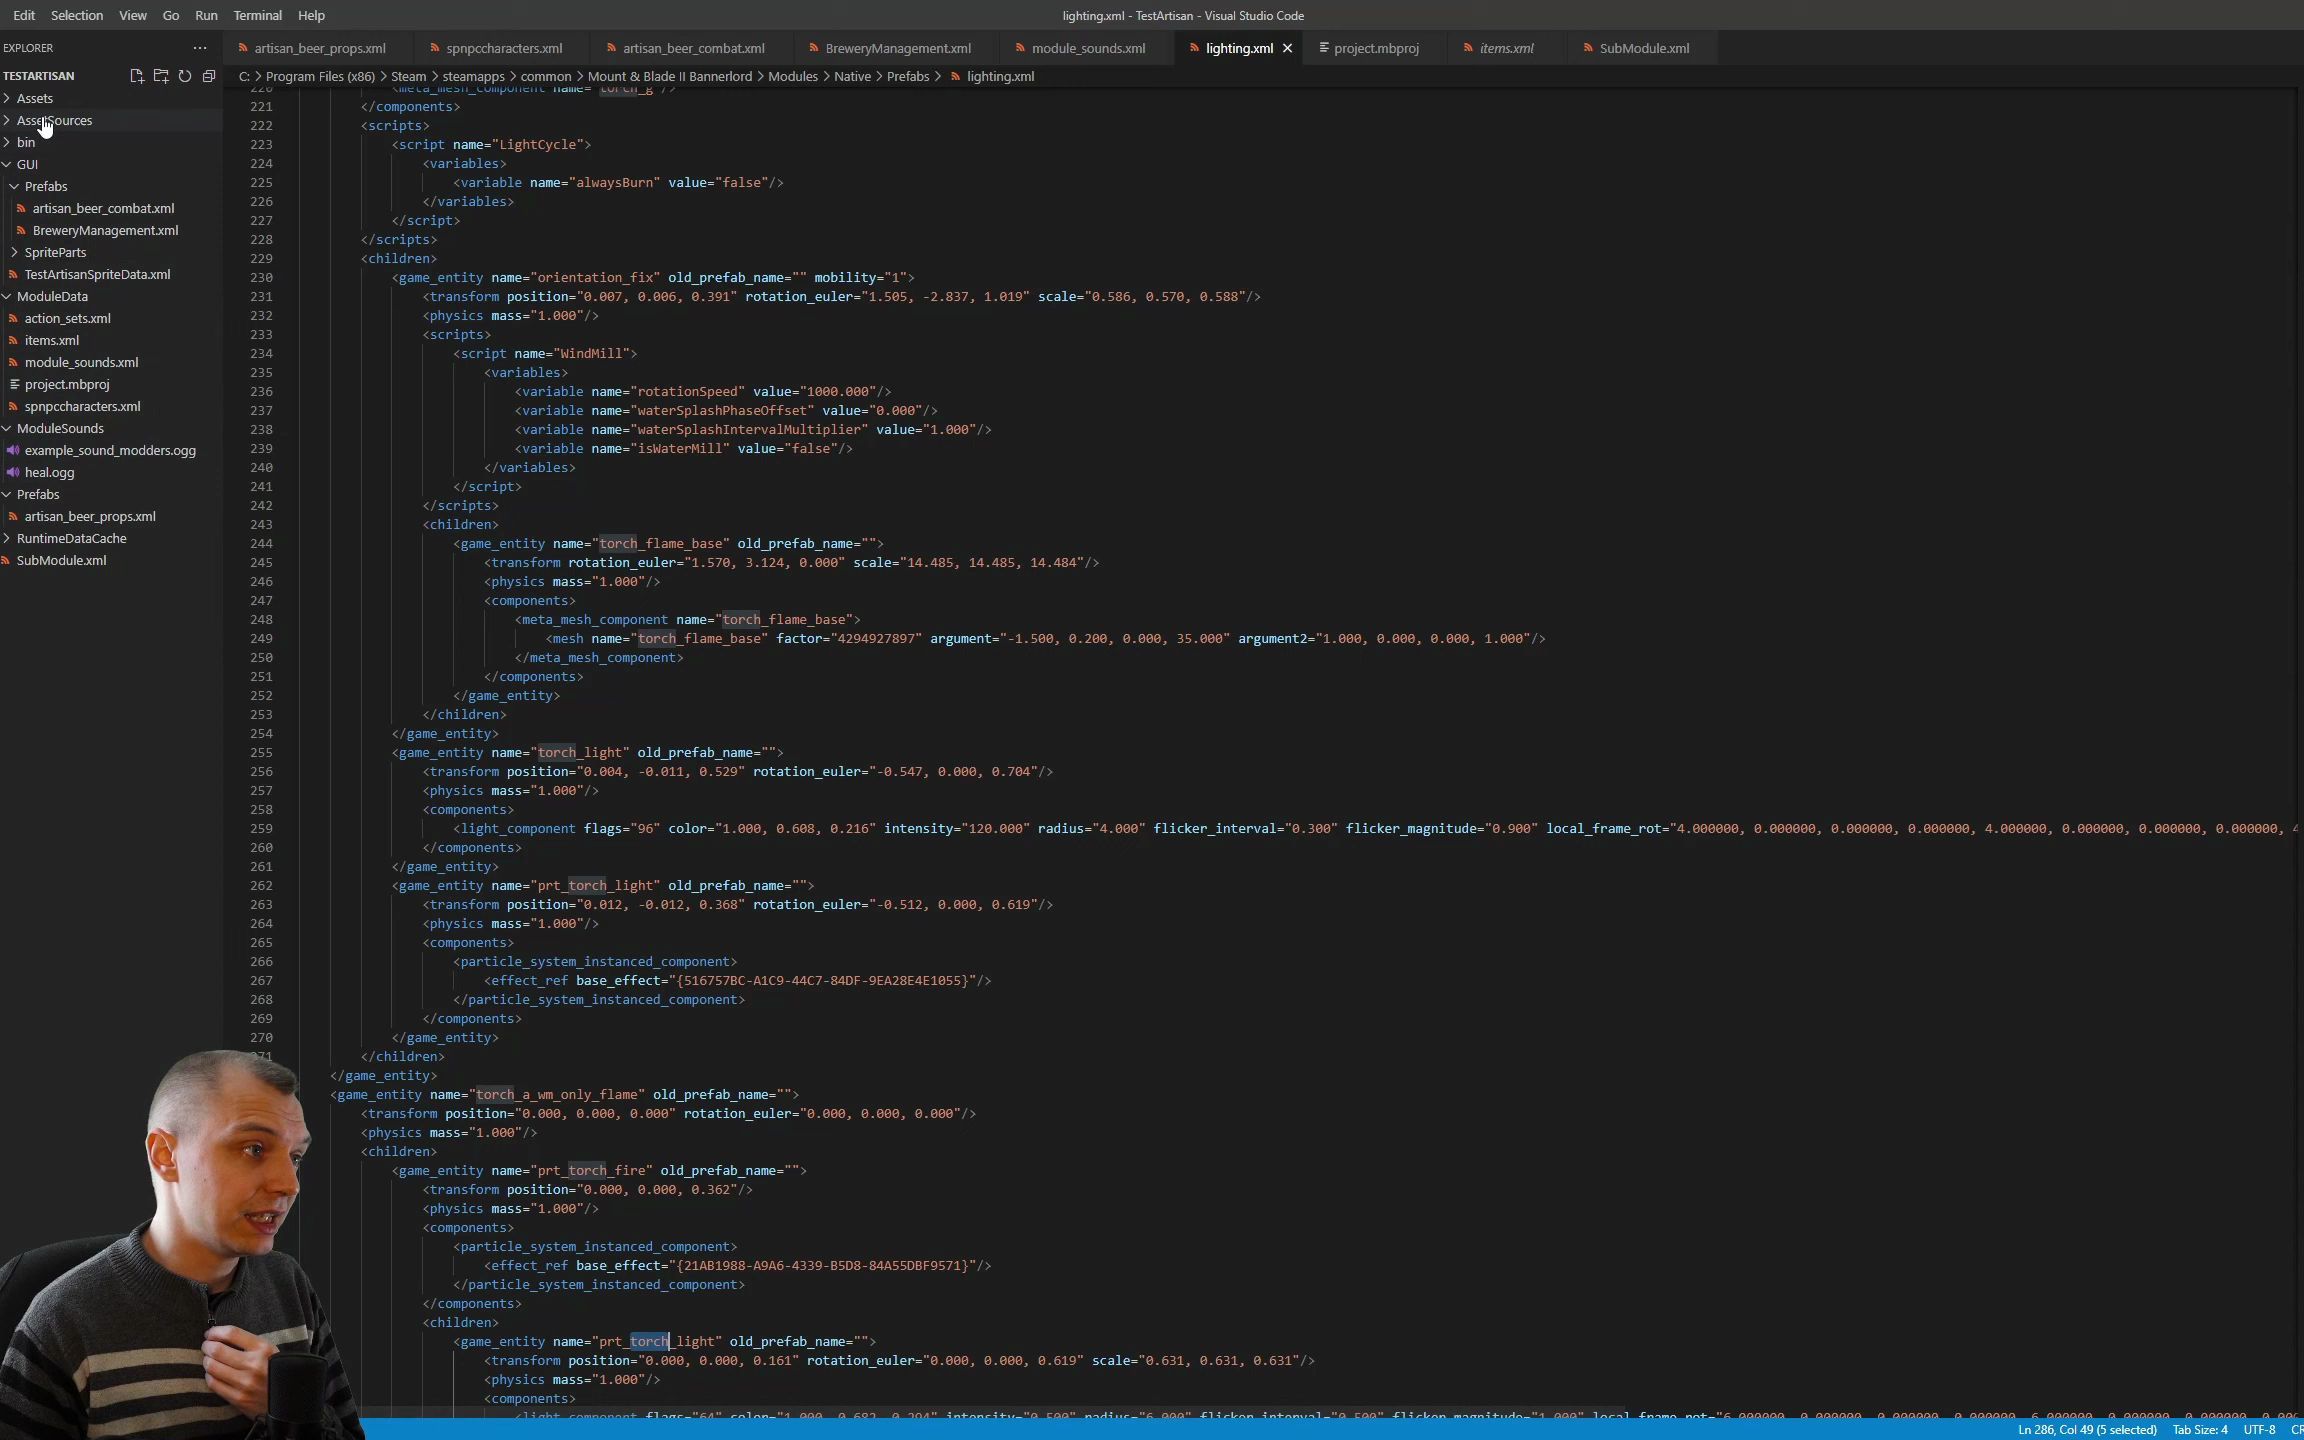Switch to the BreweryManagement.xml tab

pos(897,48)
